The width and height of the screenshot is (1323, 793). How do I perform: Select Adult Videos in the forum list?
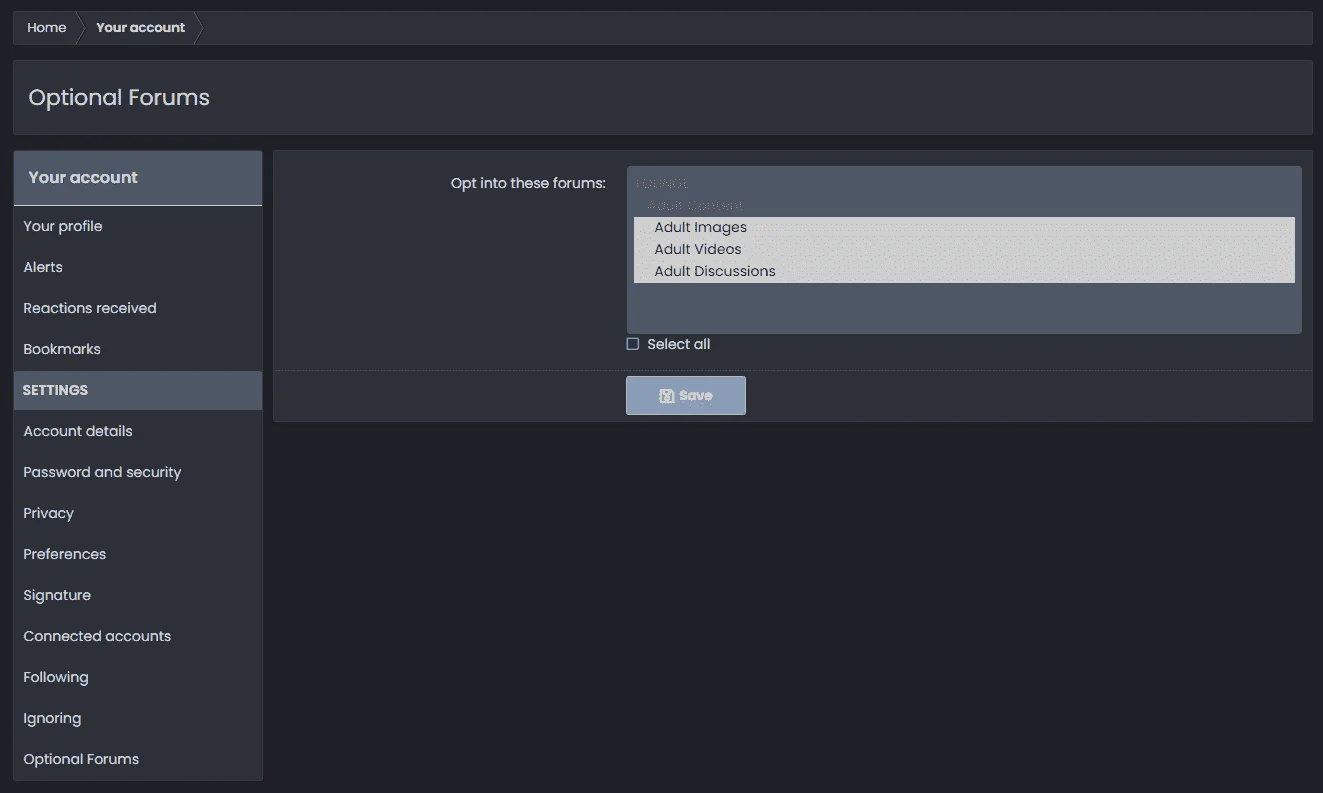[964, 250]
